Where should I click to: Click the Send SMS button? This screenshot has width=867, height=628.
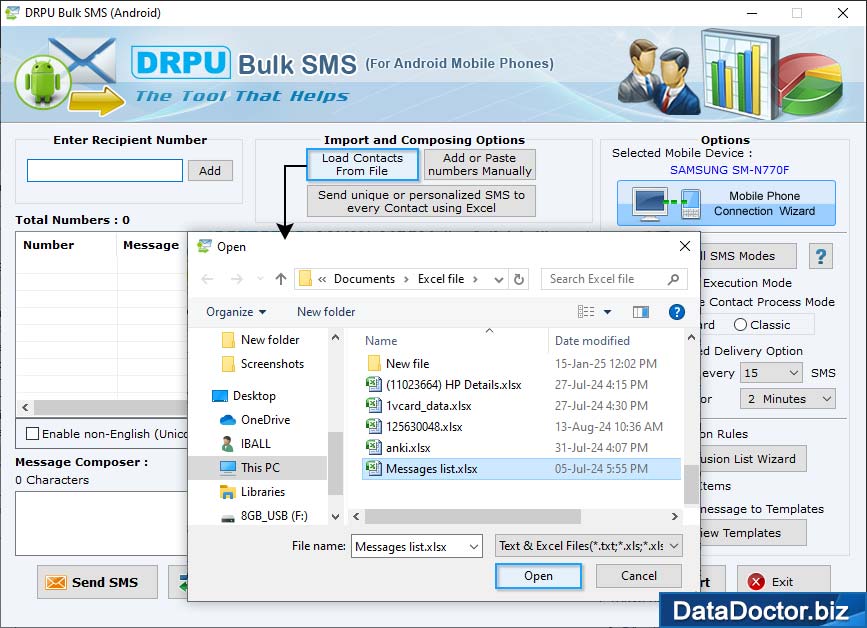(x=97, y=582)
